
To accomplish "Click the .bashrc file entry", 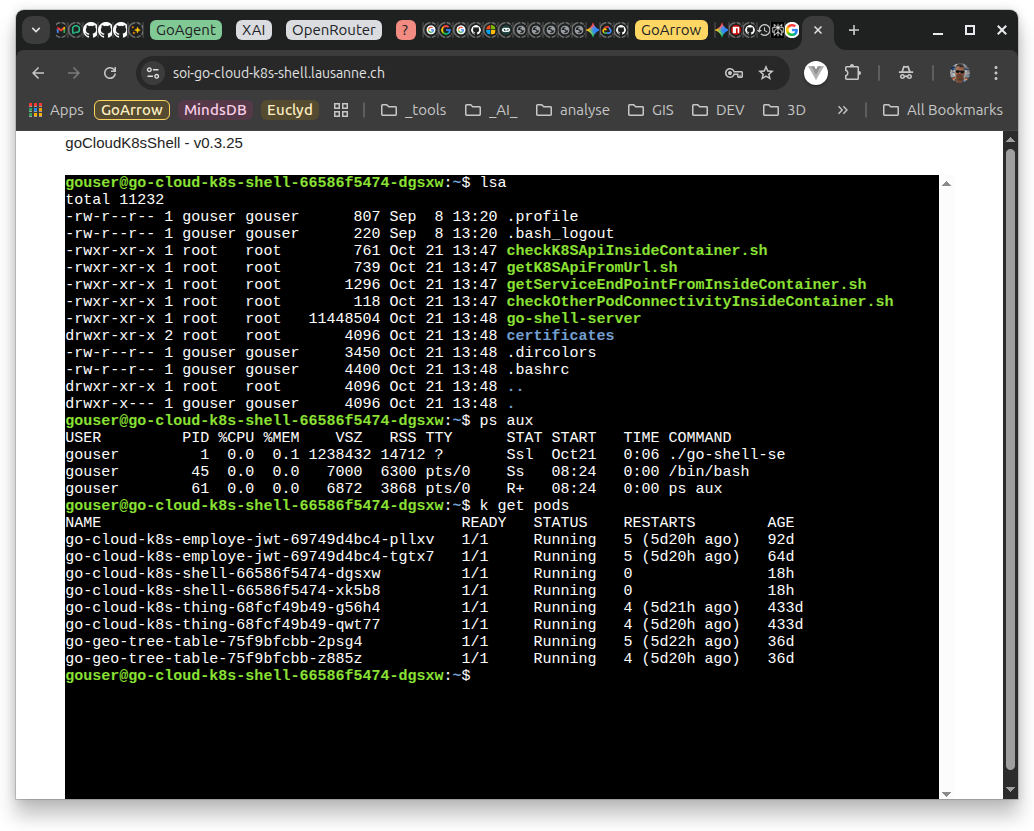I will pos(537,370).
